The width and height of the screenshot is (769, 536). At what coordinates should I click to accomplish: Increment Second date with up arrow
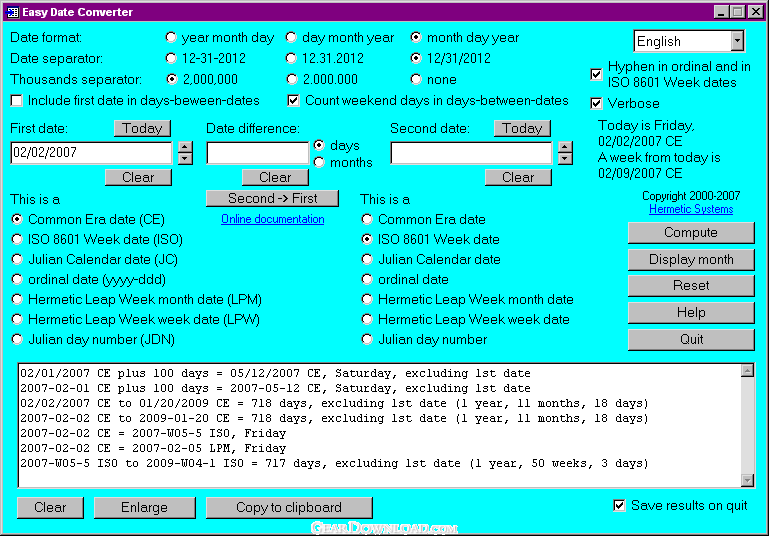[565, 147]
